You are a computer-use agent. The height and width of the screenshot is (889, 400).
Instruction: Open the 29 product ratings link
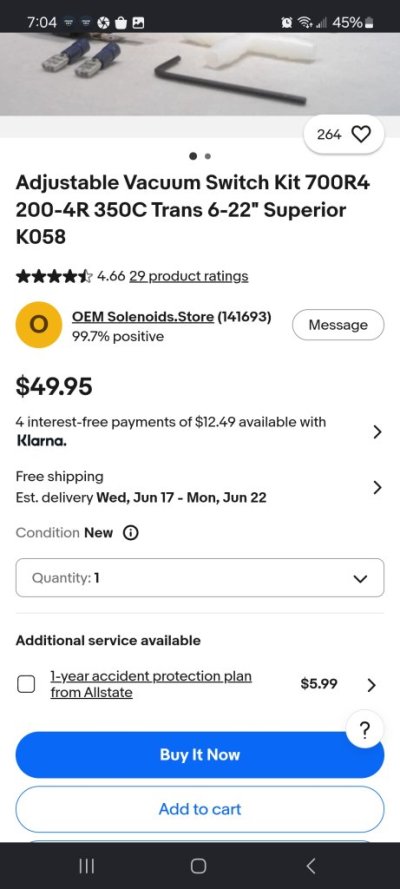pos(189,277)
